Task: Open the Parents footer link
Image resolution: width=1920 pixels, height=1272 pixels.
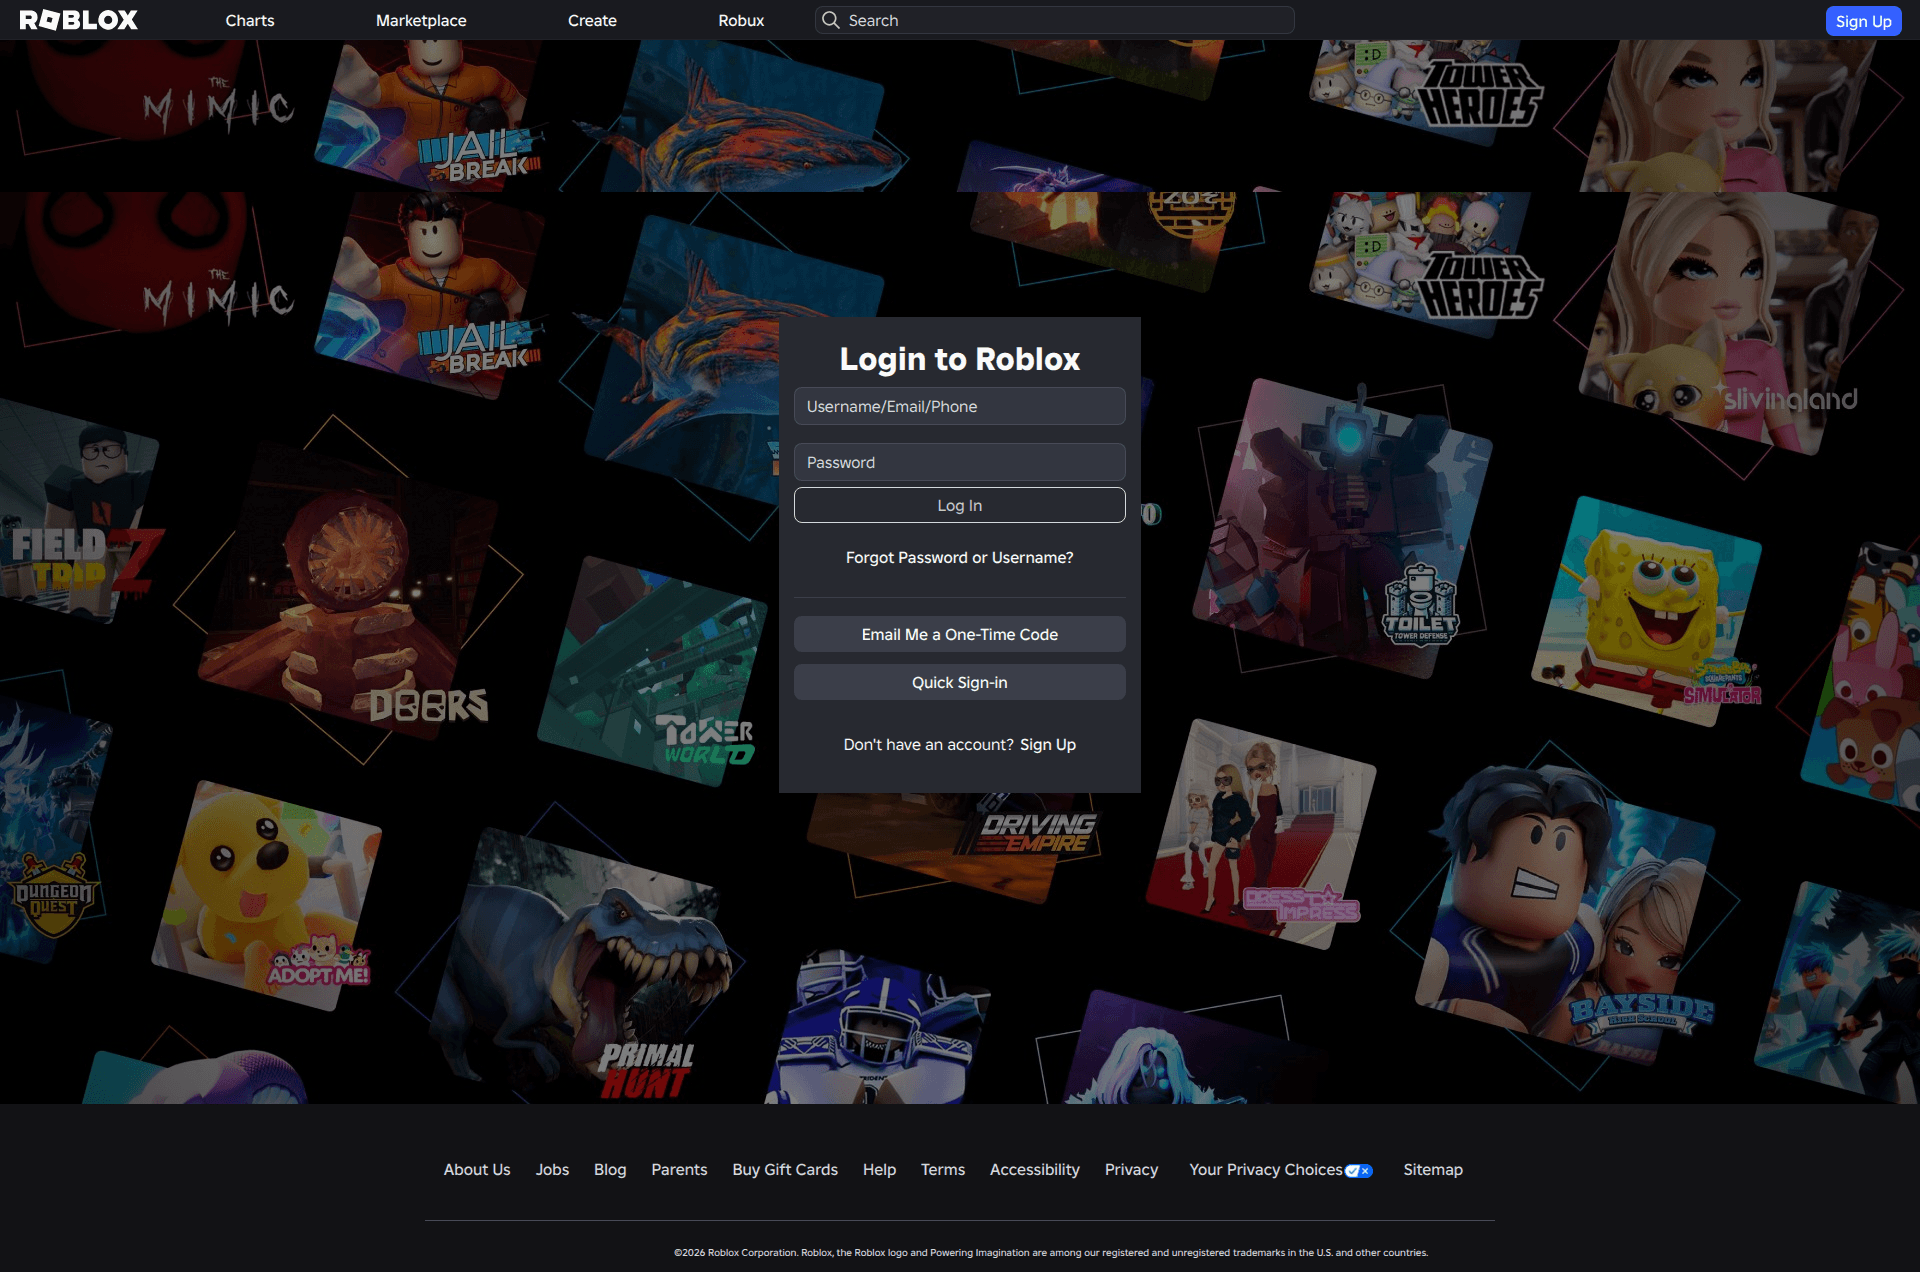Action: click(x=679, y=1169)
